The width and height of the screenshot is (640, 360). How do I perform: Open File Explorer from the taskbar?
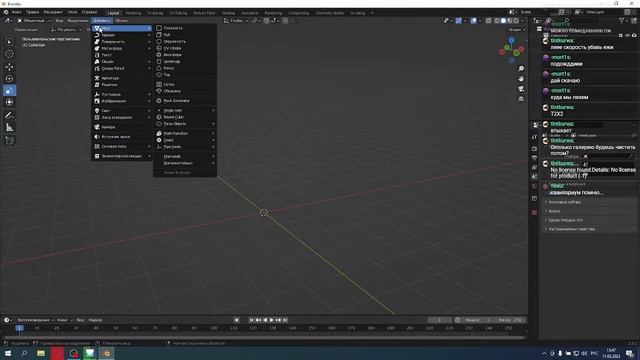point(41,353)
